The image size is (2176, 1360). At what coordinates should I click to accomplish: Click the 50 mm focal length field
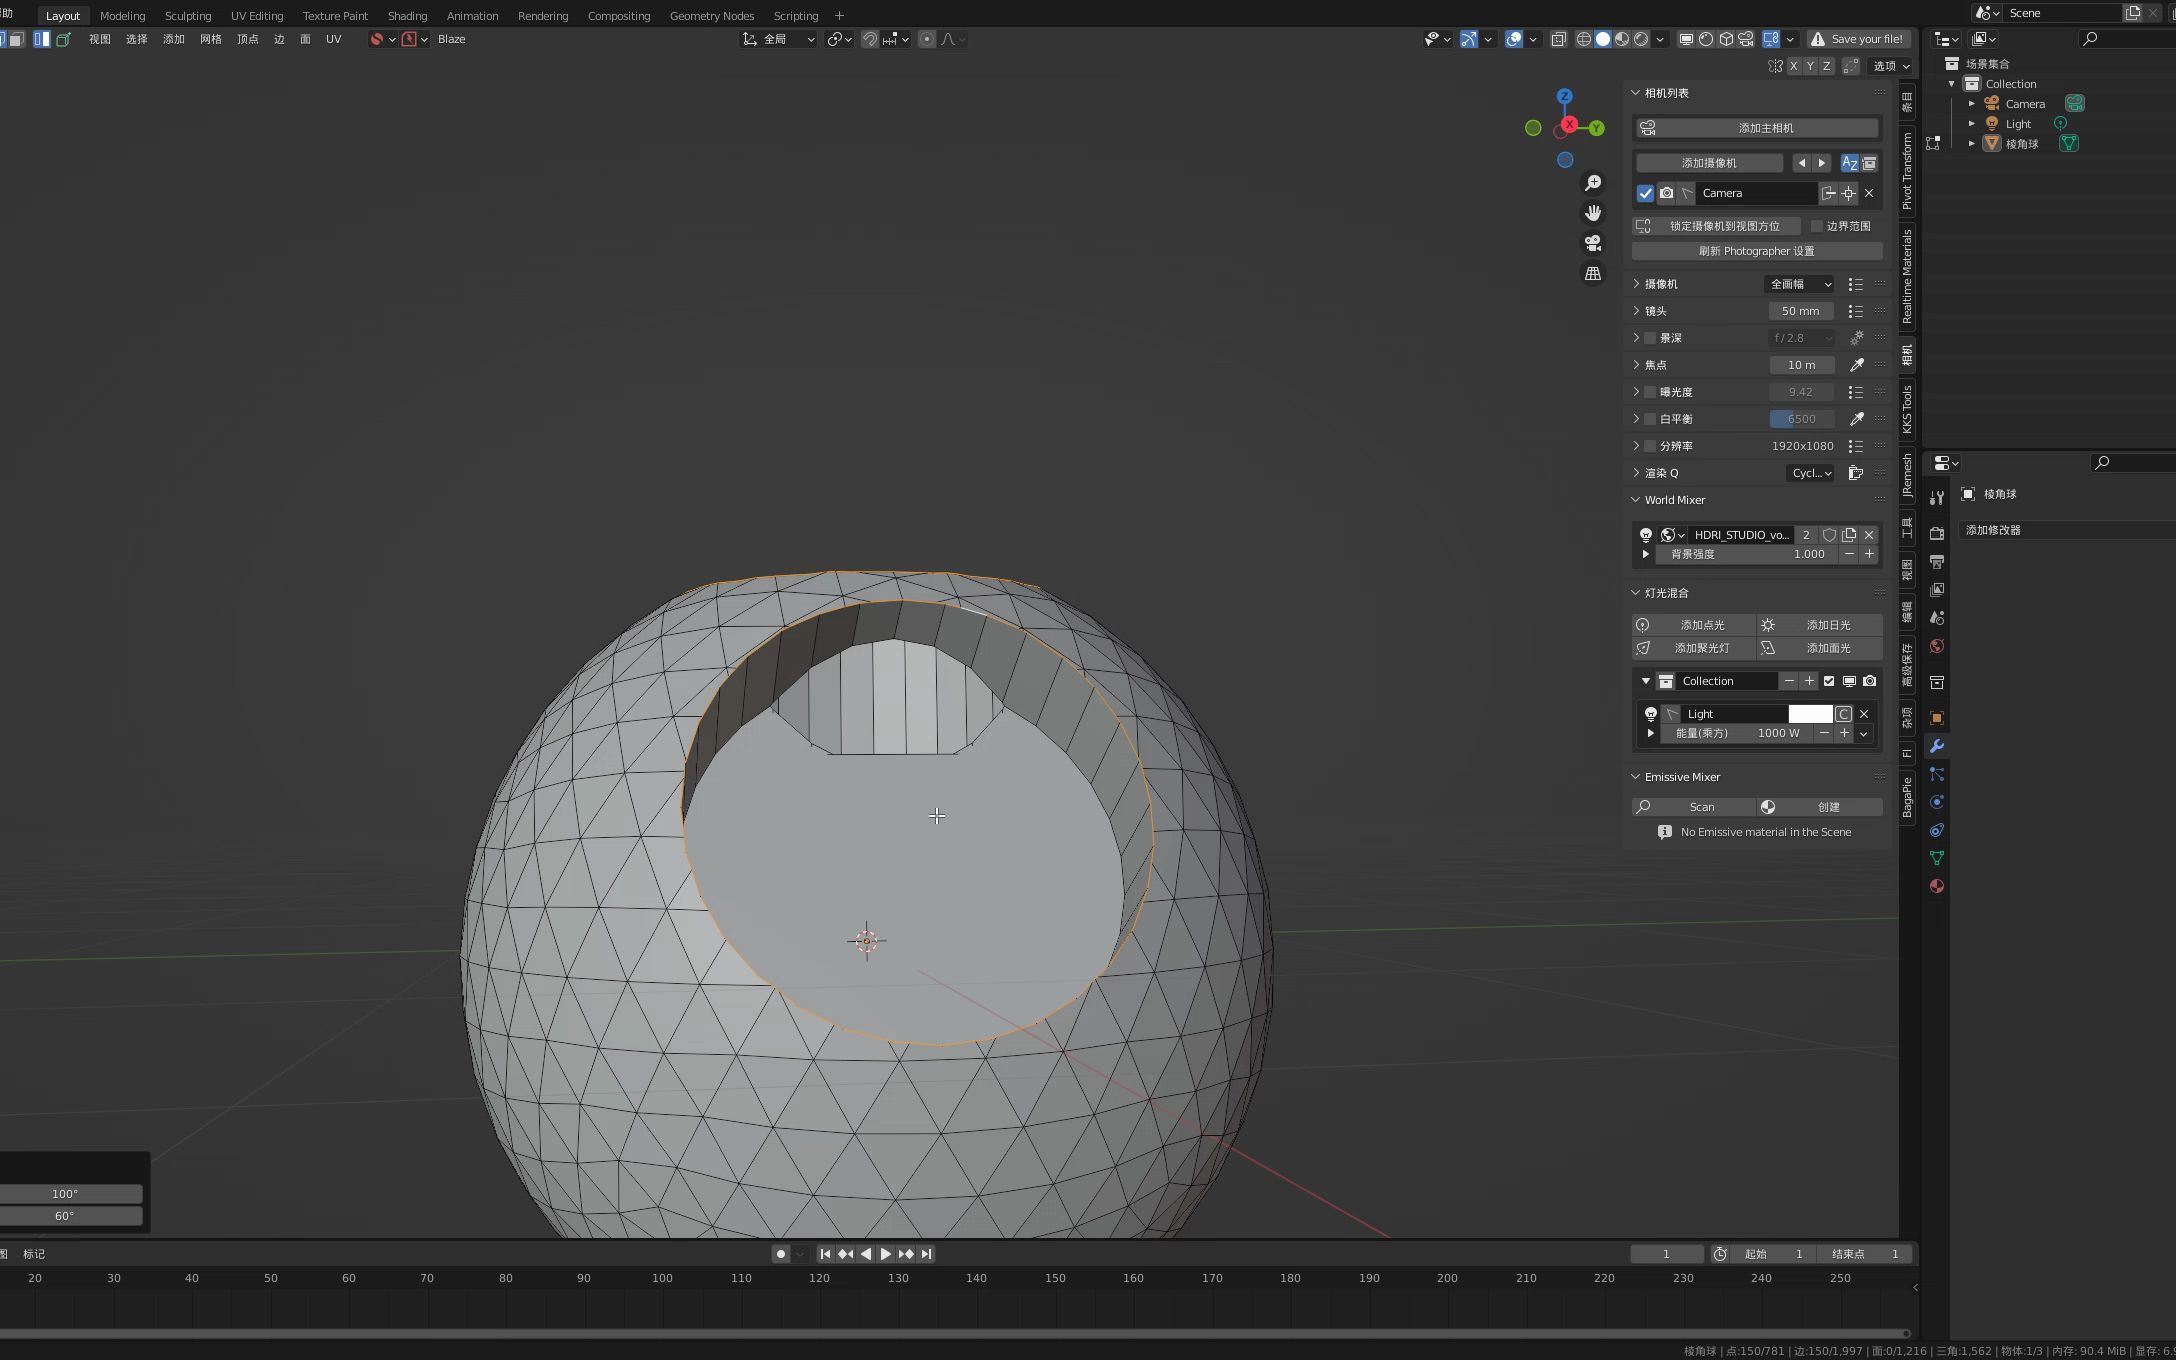point(1800,311)
